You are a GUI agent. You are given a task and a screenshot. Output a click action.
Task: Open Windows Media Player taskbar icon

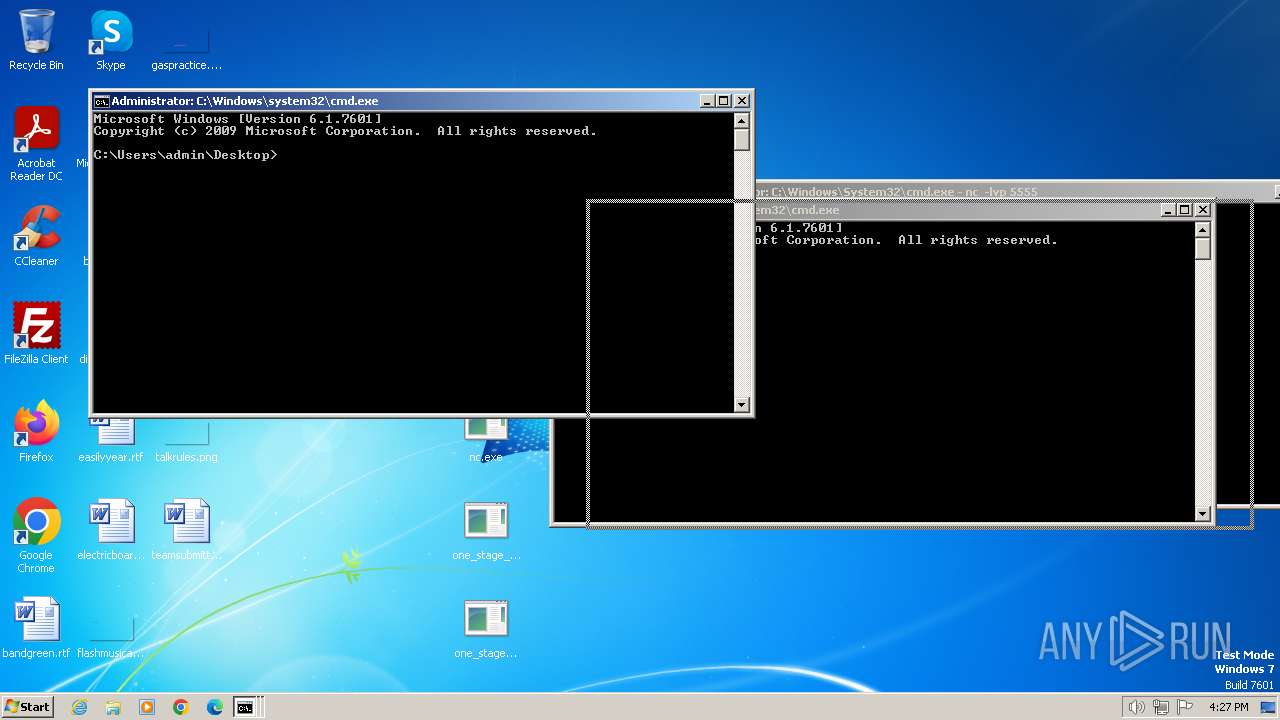(x=147, y=707)
